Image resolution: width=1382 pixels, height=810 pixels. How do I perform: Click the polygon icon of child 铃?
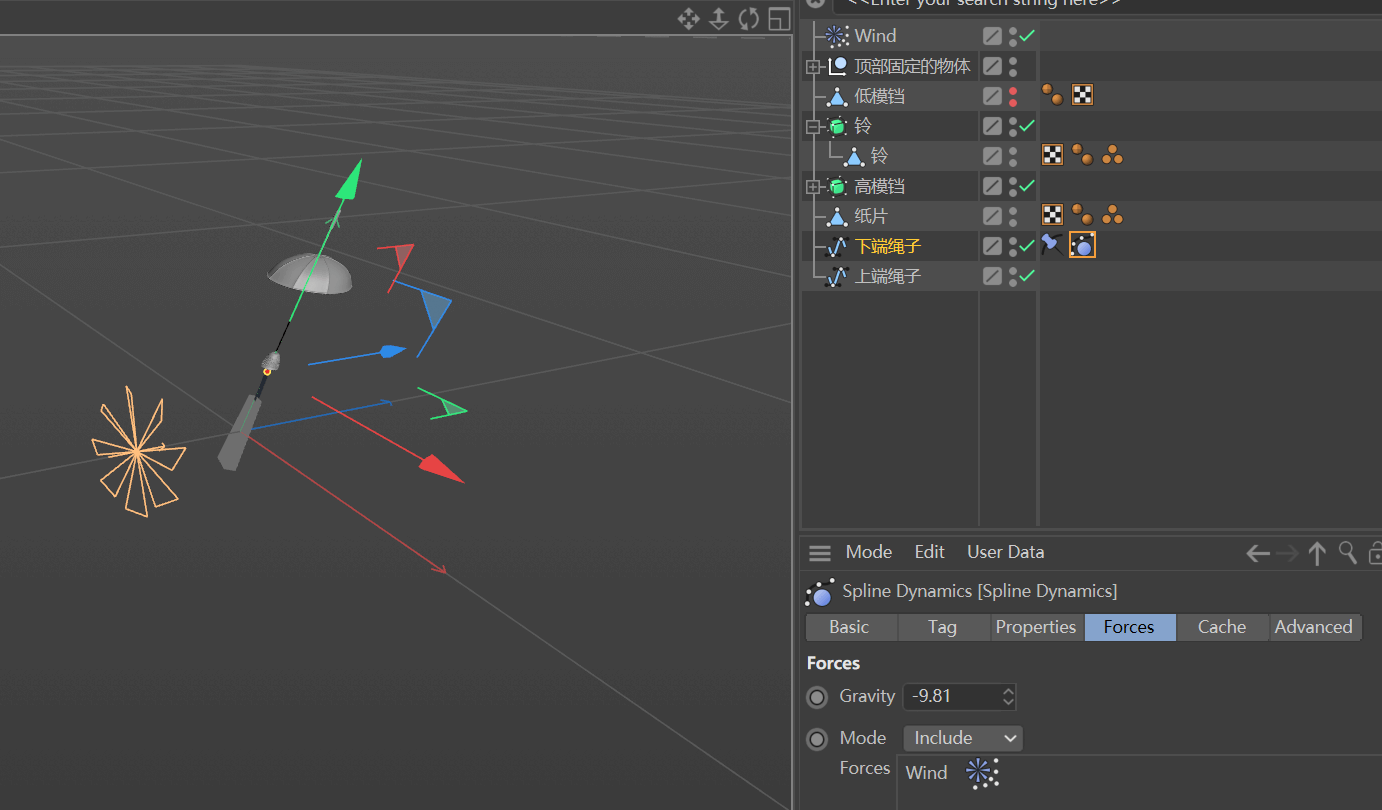click(x=853, y=157)
